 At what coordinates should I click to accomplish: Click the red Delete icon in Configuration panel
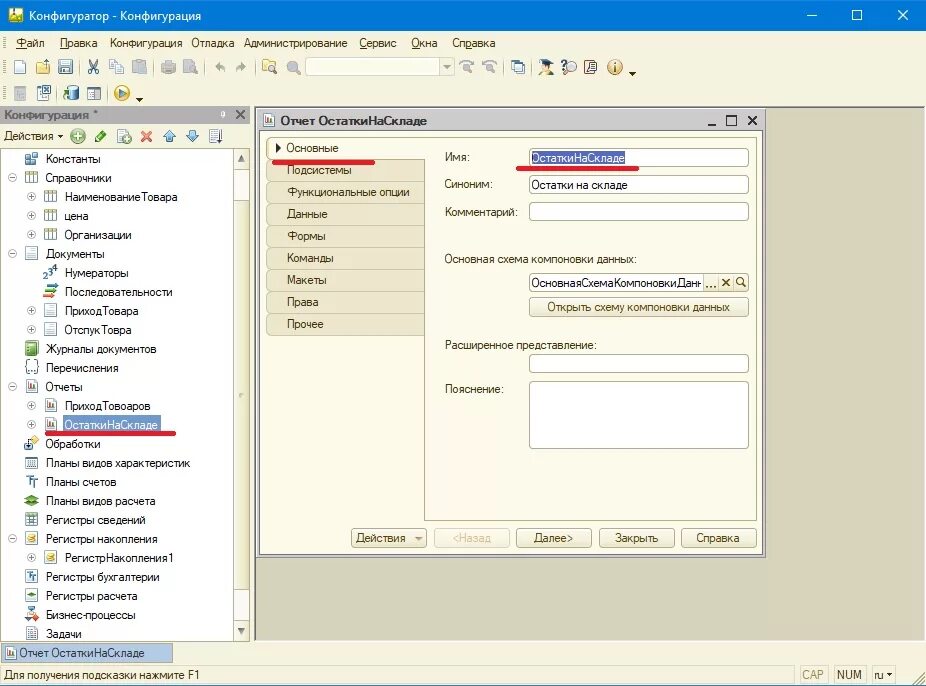146,136
